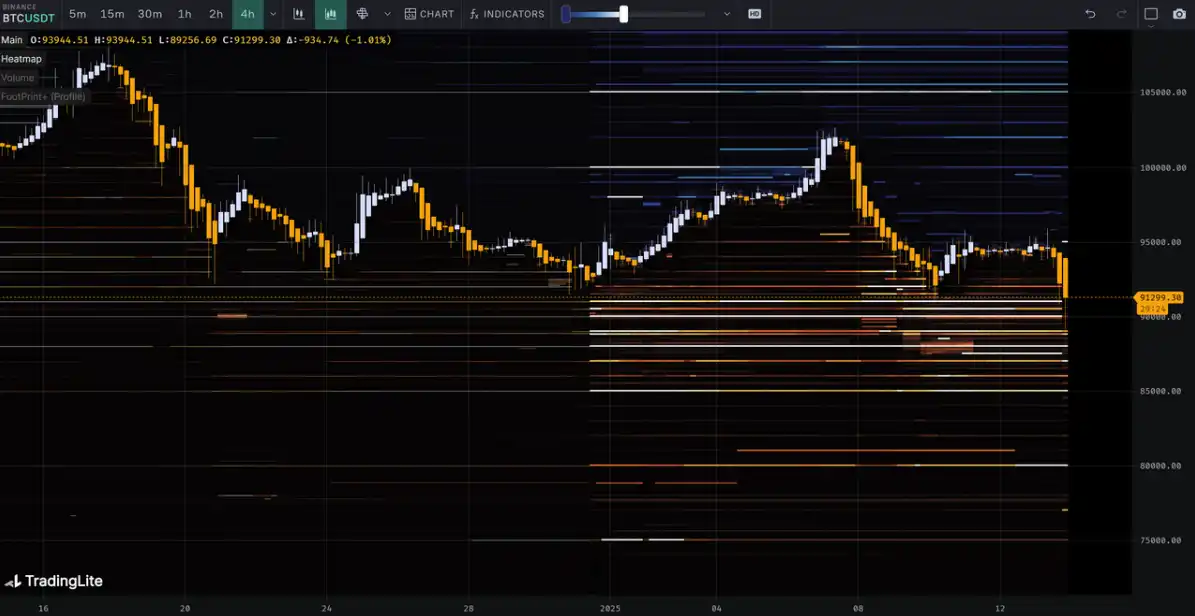Click the crosshair cursor tool icon
This screenshot has height=616, width=1195.
362,14
